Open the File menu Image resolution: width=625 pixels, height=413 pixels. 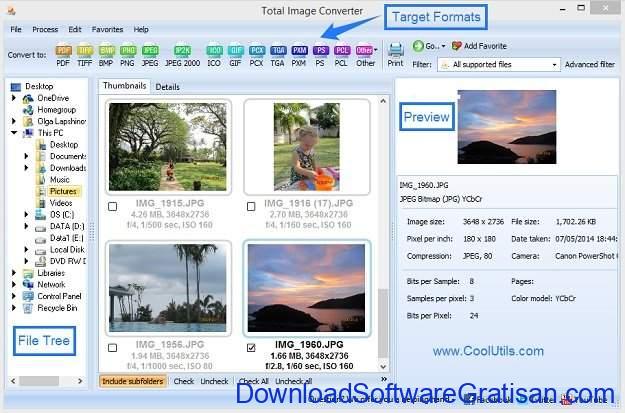pyautogui.click(x=16, y=30)
